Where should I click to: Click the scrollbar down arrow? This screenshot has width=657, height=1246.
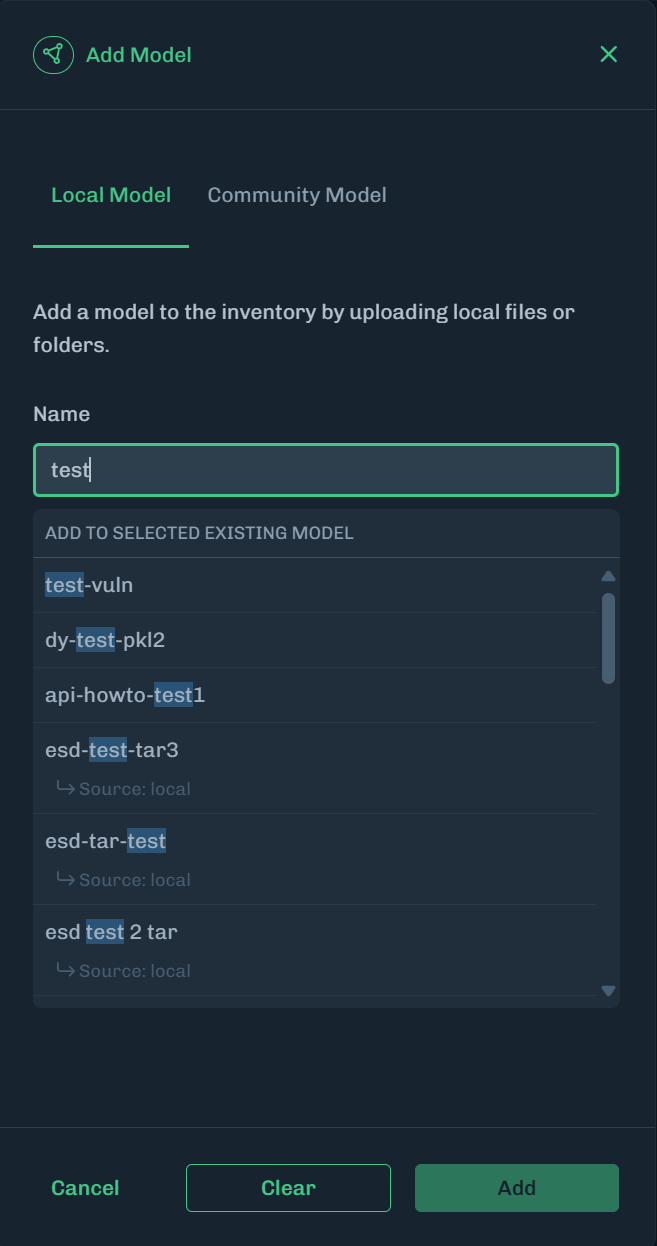click(608, 991)
